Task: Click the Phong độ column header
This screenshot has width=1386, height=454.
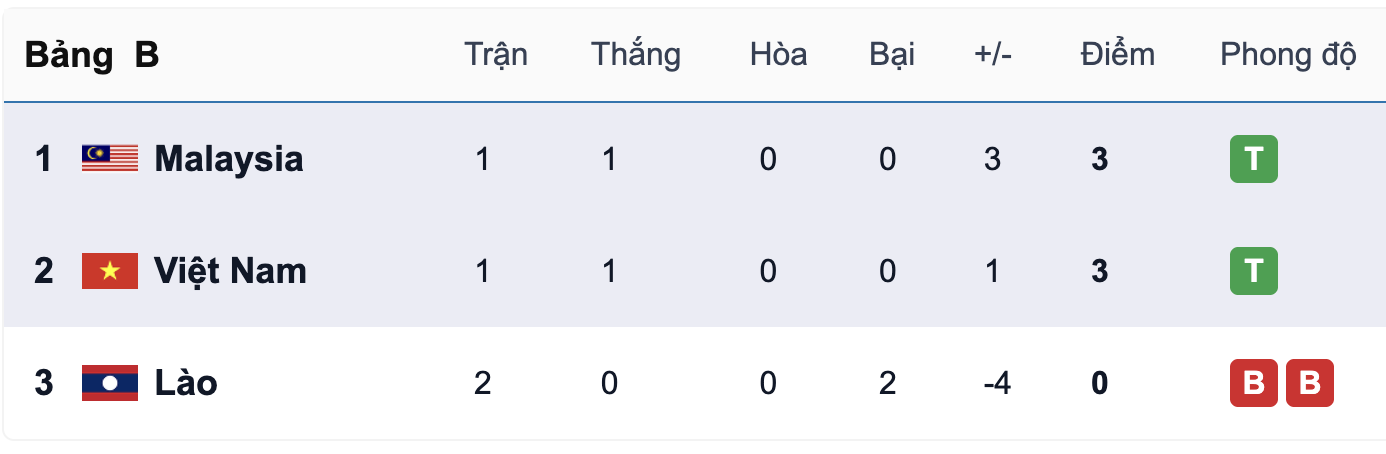Action: pyautogui.click(x=1288, y=55)
